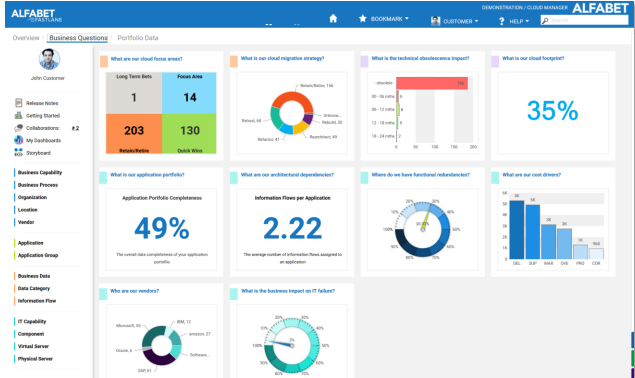
Task: Open 'What are our architectural dependencies?' title
Action: (287, 175)
